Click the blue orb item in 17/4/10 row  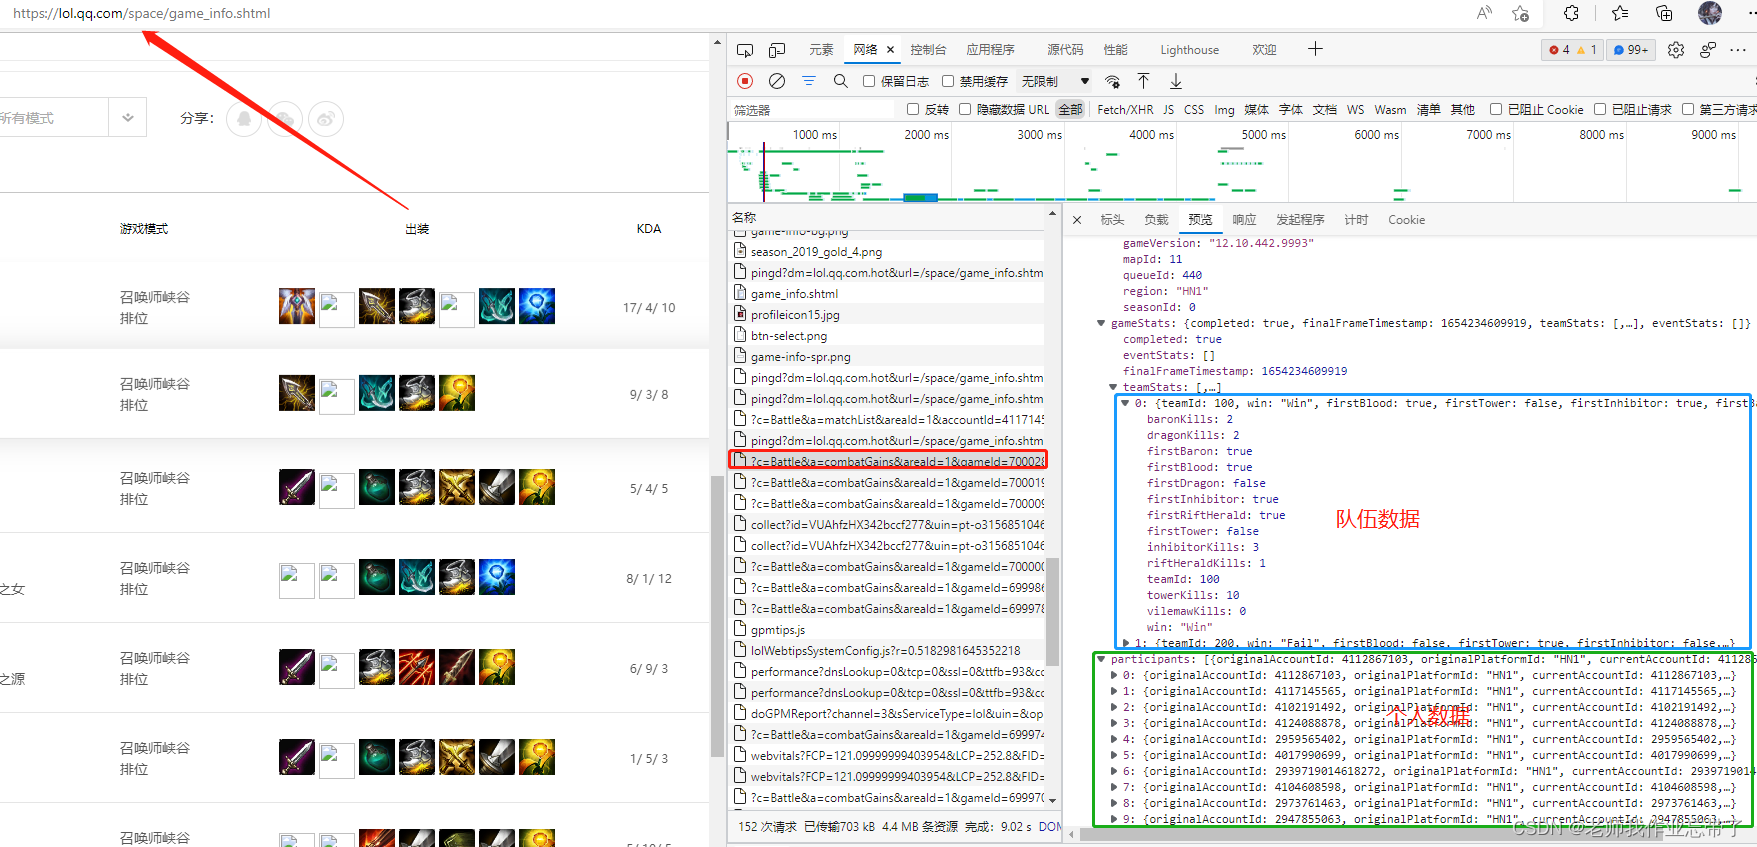pyautogui.click(x=537, y=306)
